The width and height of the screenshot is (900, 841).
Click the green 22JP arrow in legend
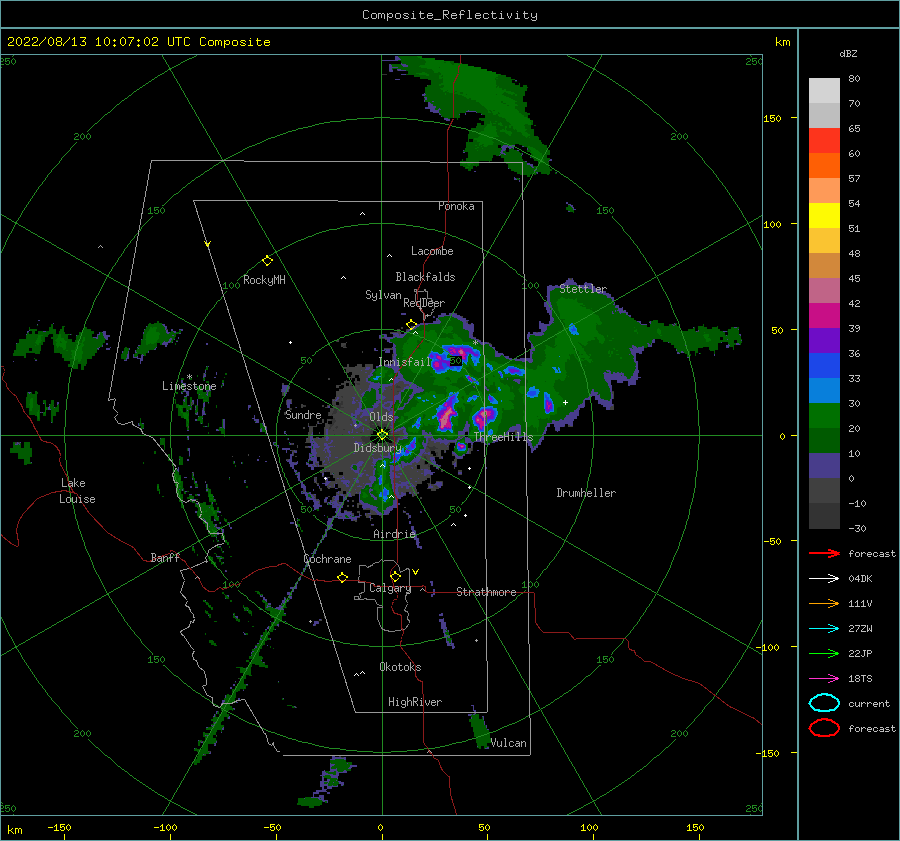[824, 653]
